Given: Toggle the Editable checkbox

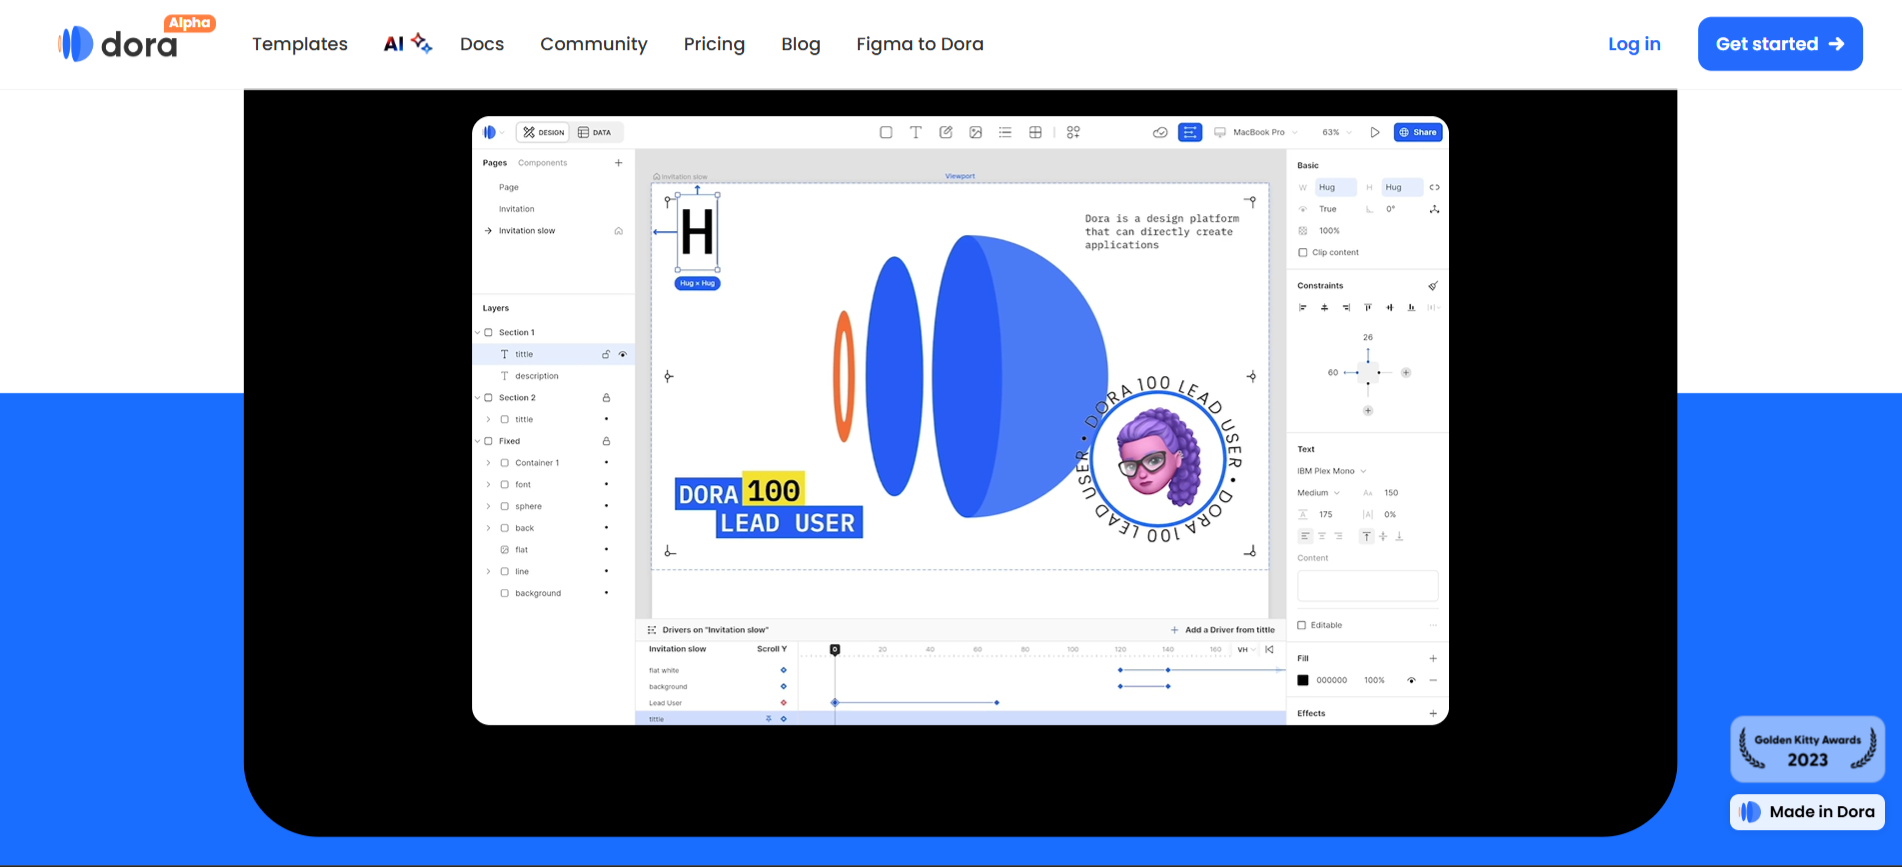Looking at the screenshot, I should click(x=1302, y=625).
